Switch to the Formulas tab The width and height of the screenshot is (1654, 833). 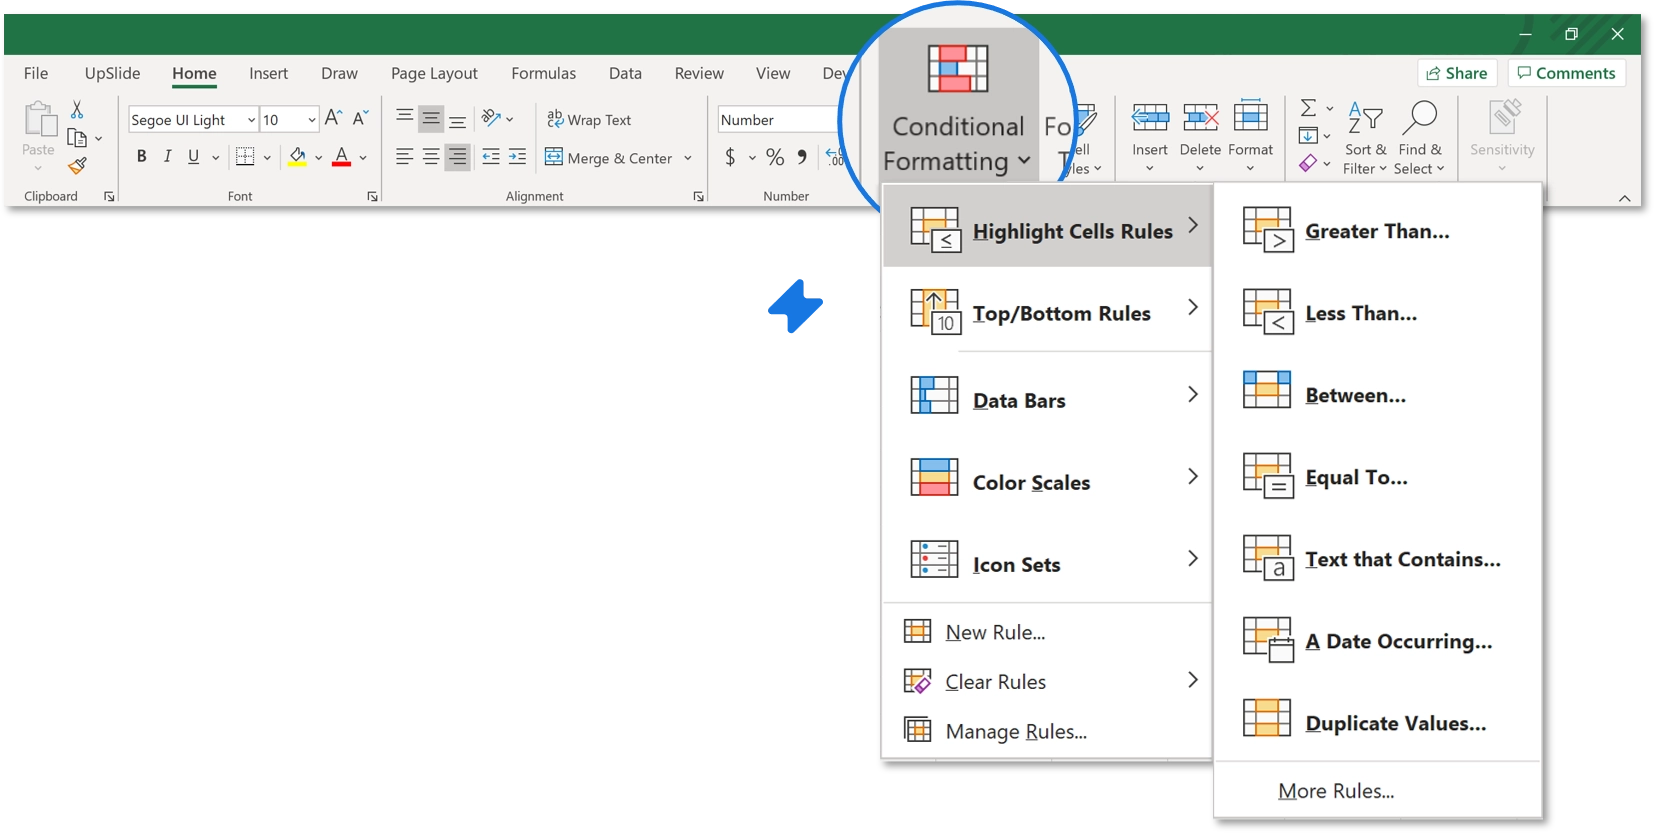543,73
